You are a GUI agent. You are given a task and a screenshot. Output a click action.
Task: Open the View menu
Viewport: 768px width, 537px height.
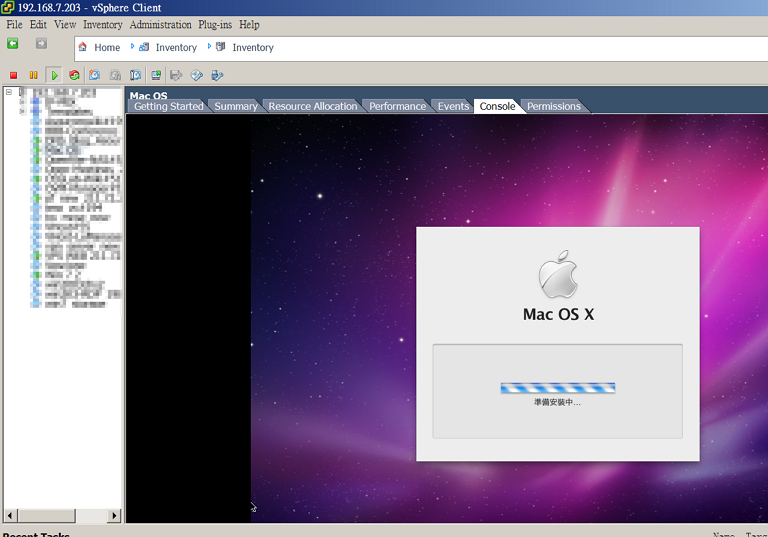(x=65, y=24)
